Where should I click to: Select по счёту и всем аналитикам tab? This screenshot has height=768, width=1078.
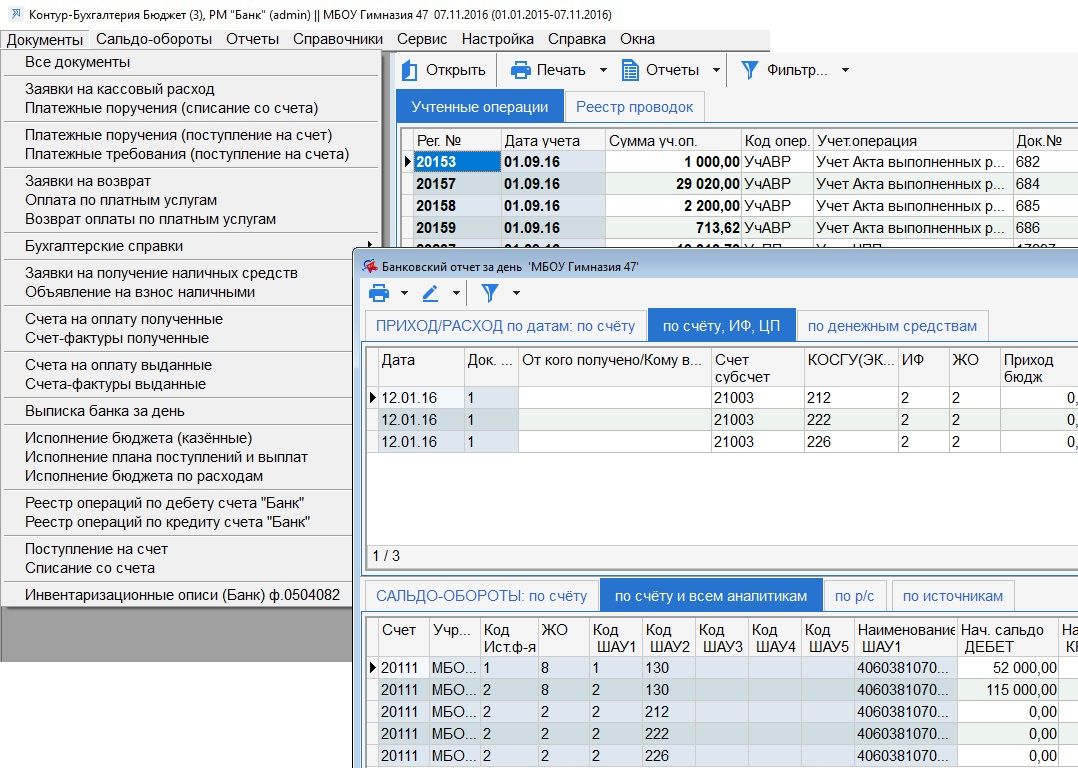(x=711, y=596)
